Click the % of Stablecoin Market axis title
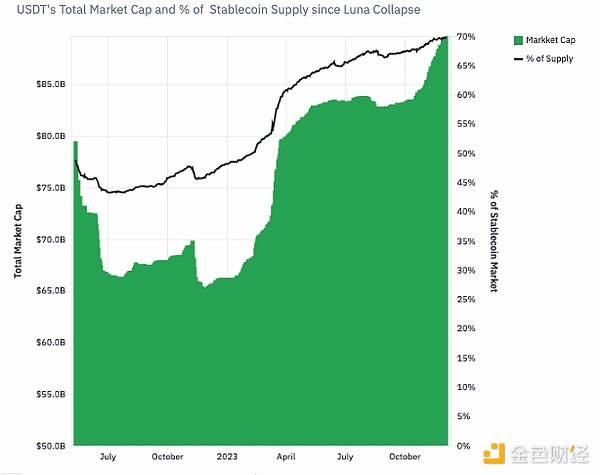 click(493, 240)
